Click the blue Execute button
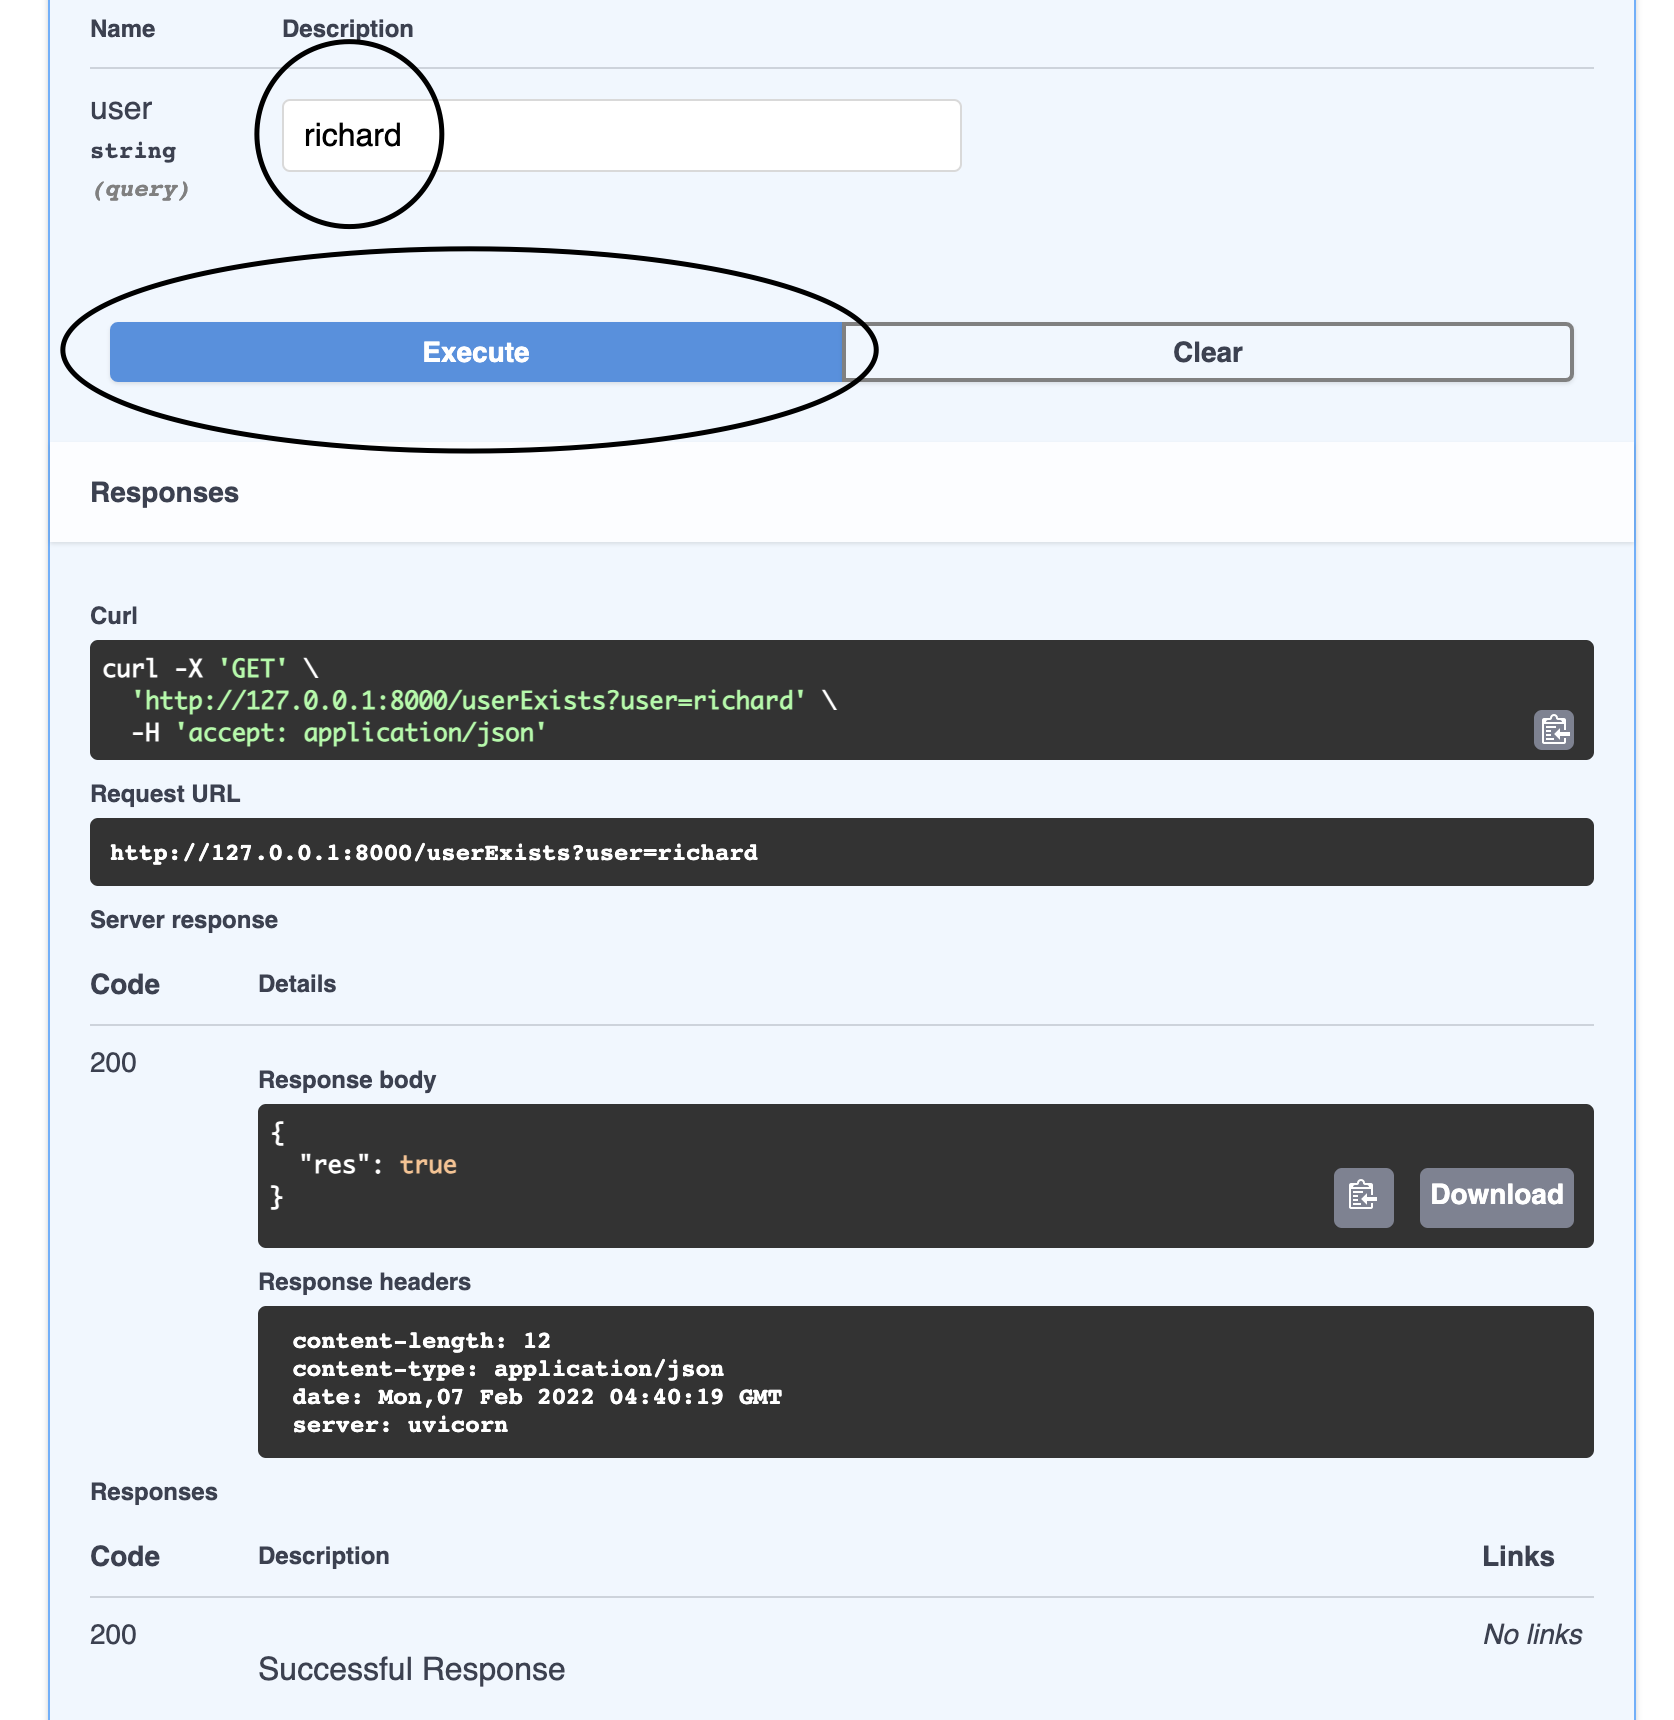1674x1720 pixels. pos(476,352)
